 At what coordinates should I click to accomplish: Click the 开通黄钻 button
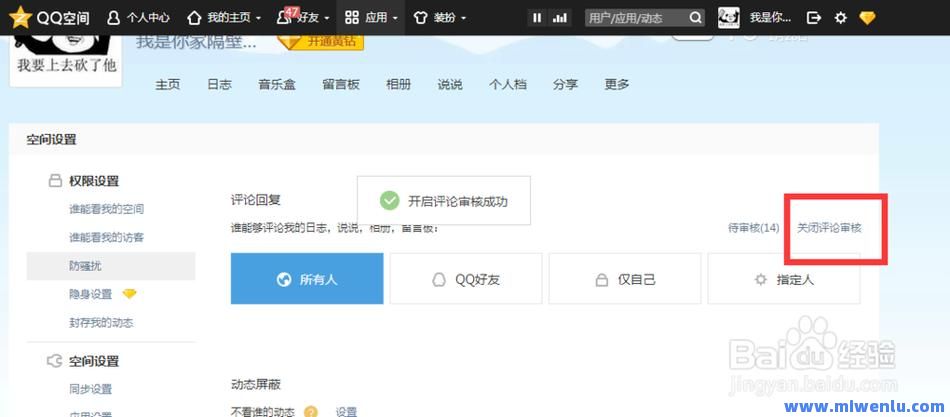pos(321,41)
